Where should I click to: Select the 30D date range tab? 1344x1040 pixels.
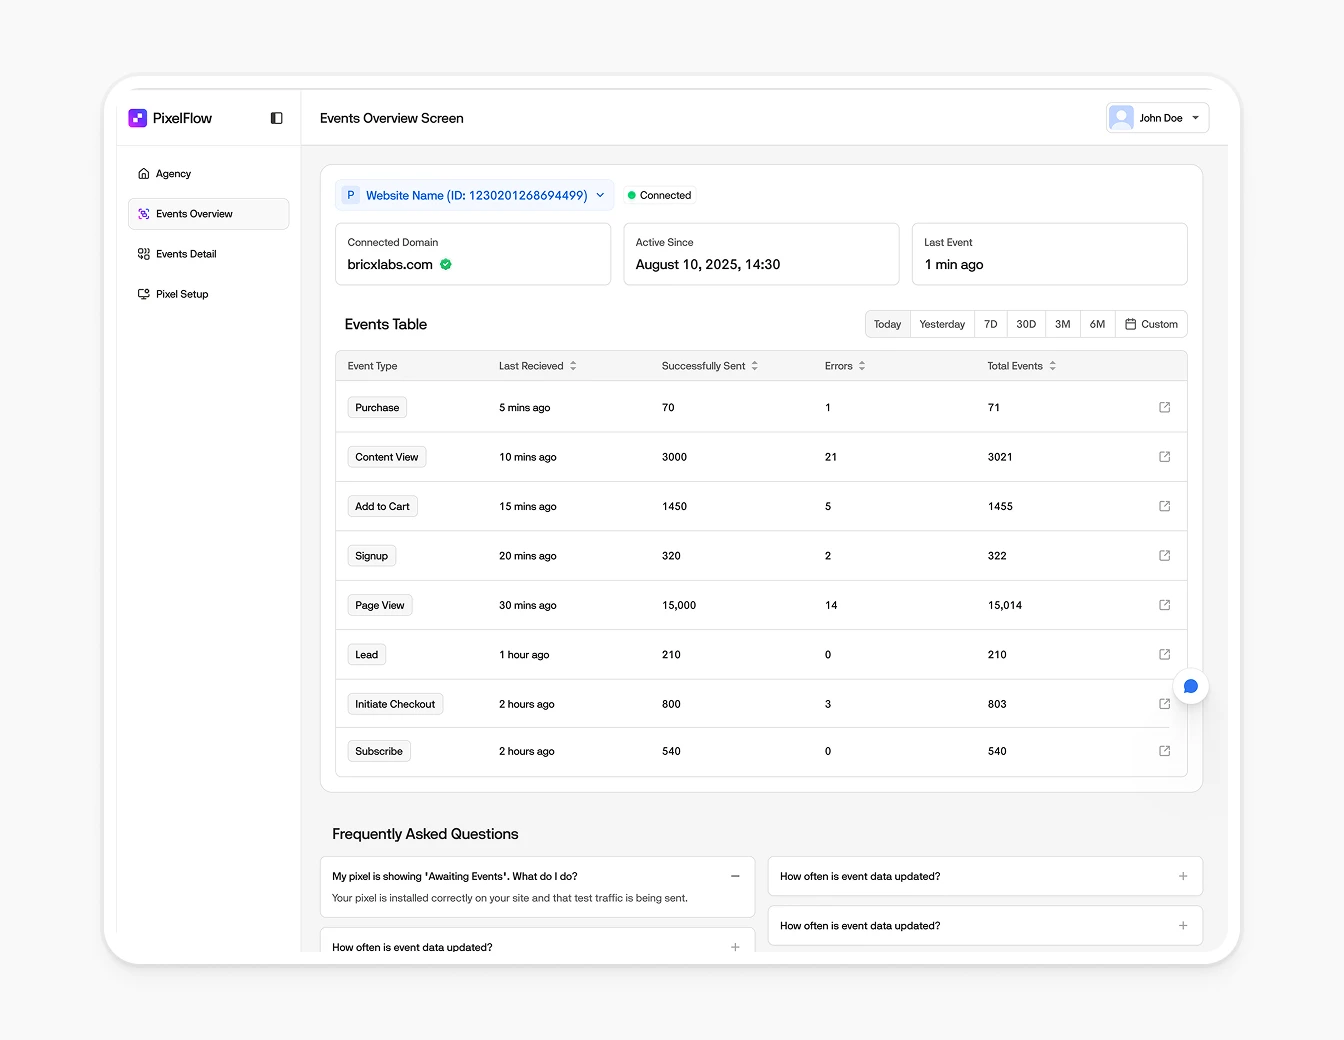click(x=1026, y=323)
